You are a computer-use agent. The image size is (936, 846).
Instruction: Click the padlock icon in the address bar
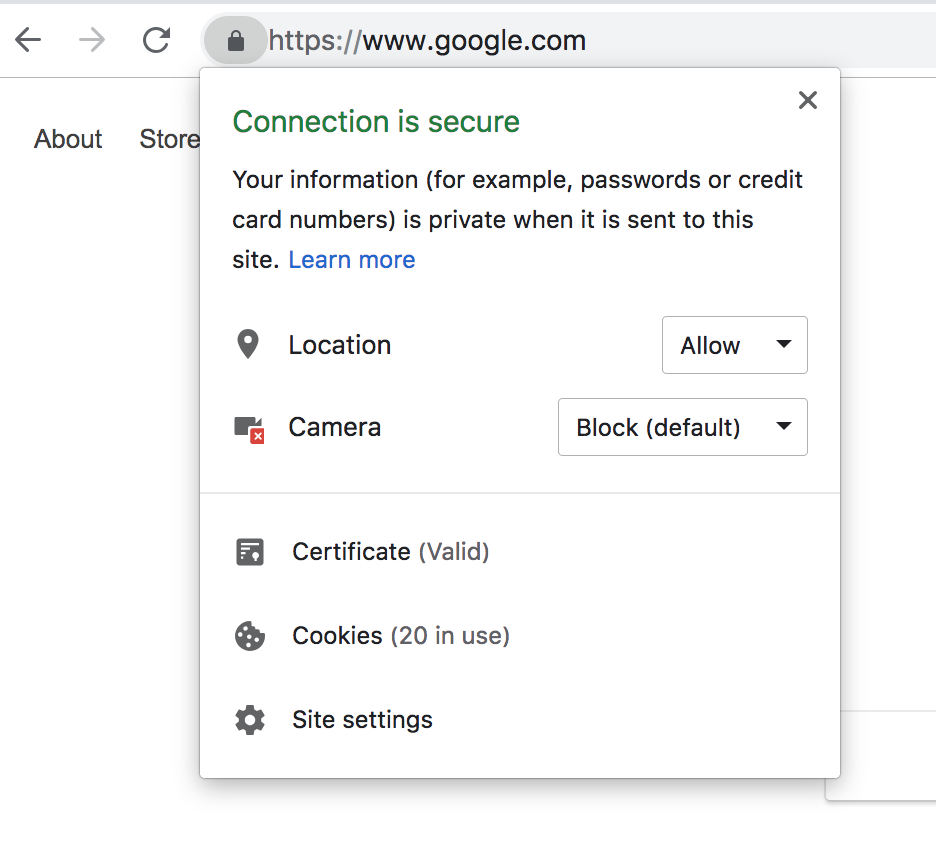click(236, 41)
